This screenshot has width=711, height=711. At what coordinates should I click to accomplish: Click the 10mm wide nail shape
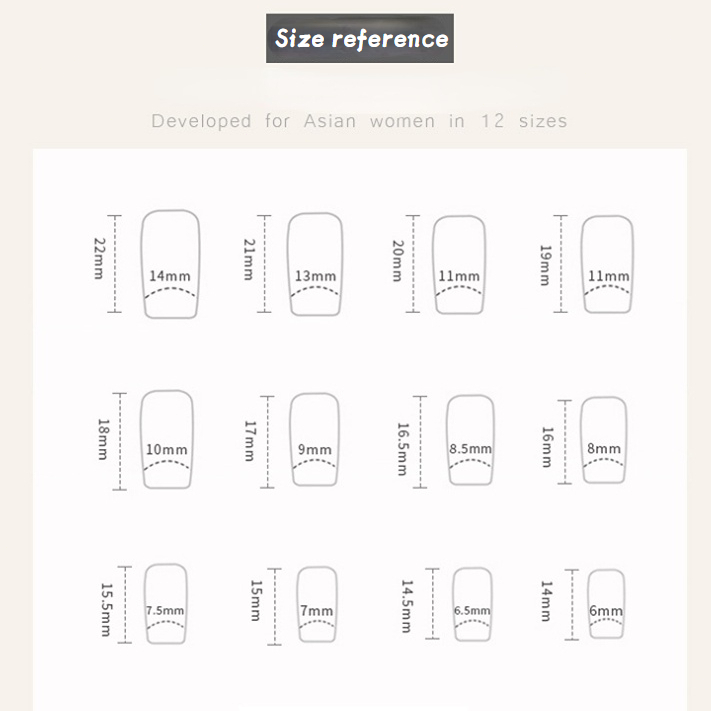tap(166, 440)
